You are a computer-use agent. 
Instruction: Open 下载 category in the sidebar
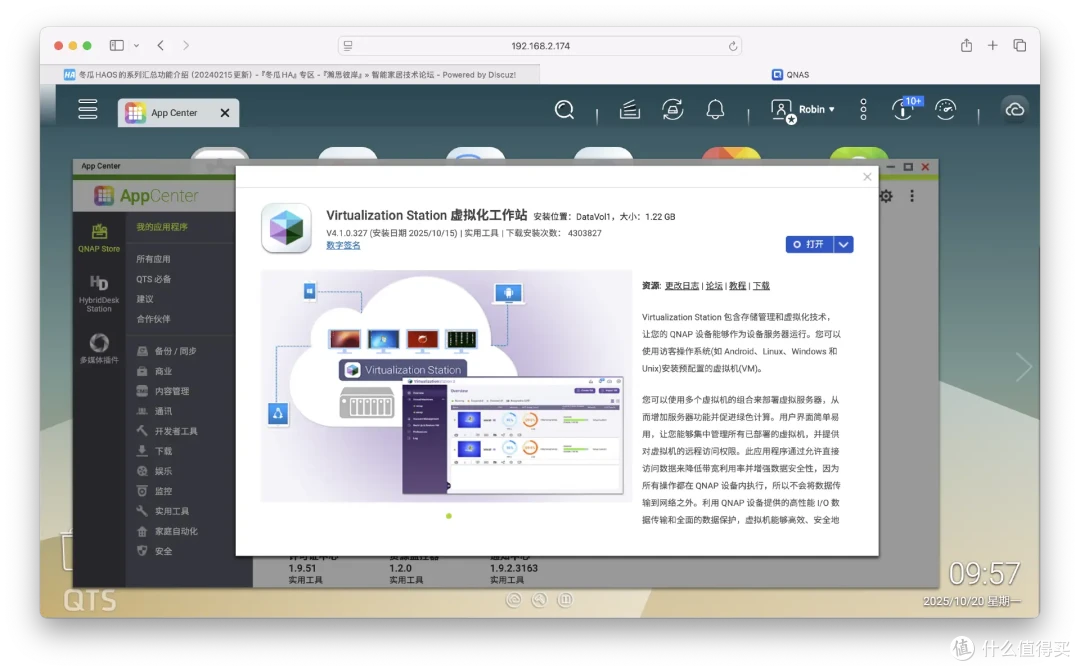tap(154, 451)
